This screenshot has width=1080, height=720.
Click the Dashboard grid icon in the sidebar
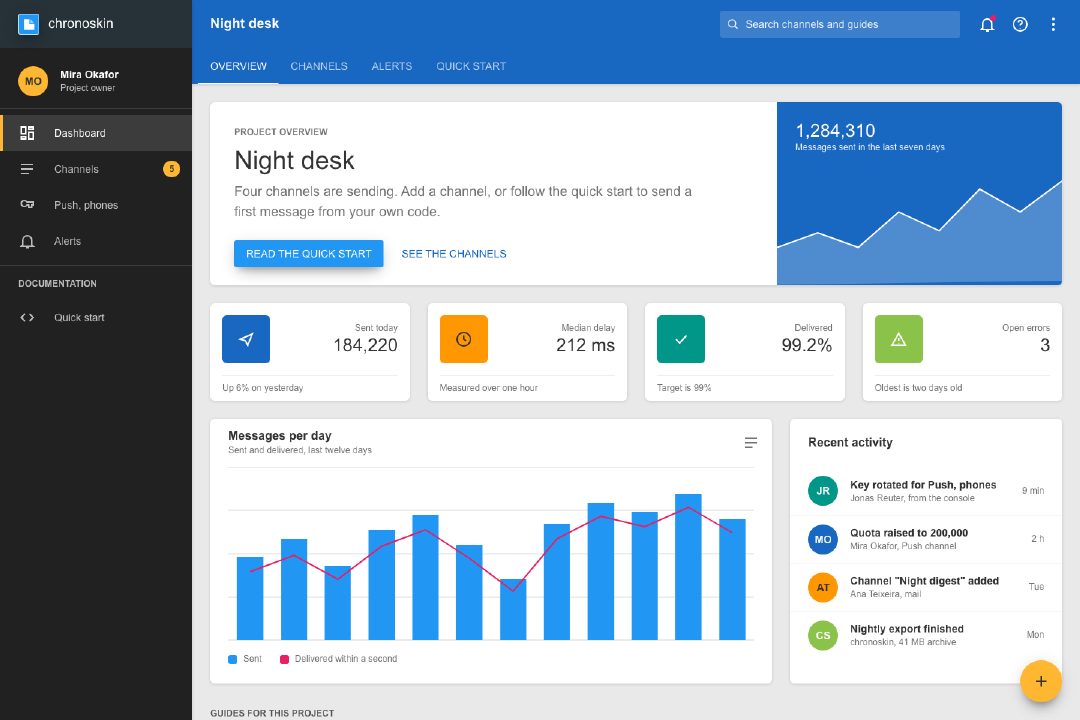[27, 133]
